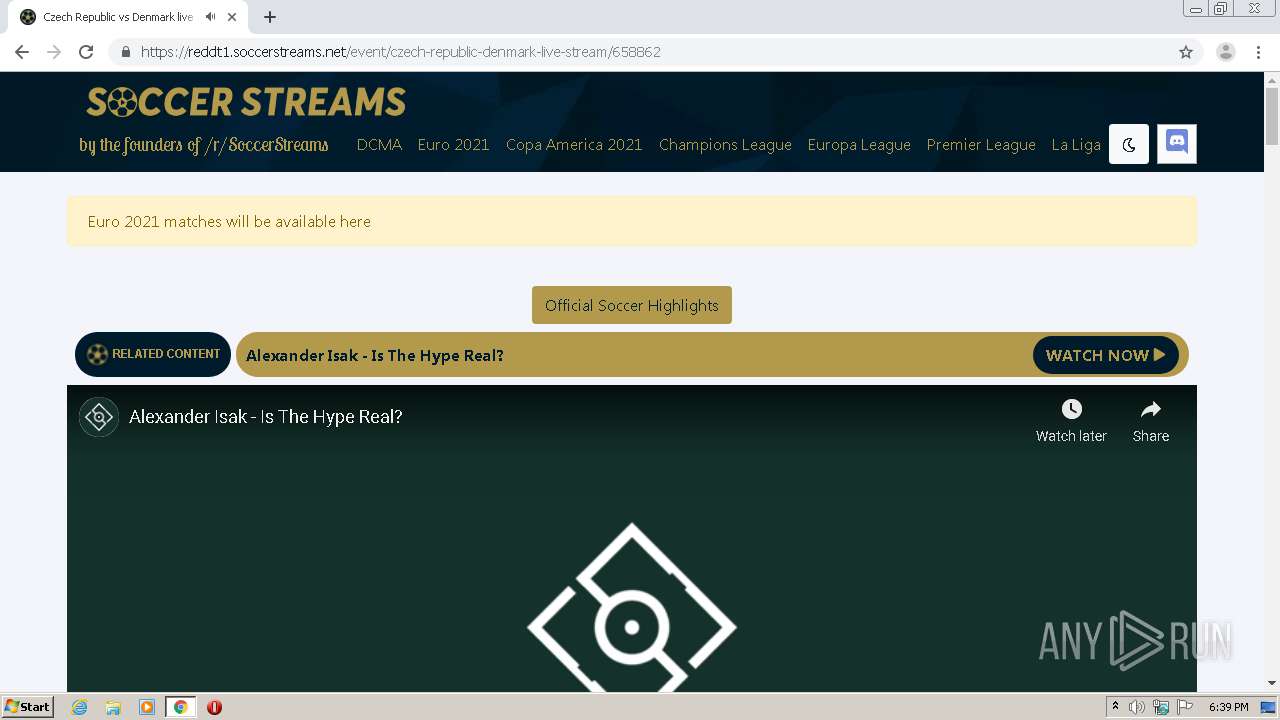Open the Chrome profile avatar
The width and height of the screenshot is (1280, 720).
tap(1226, 52)
